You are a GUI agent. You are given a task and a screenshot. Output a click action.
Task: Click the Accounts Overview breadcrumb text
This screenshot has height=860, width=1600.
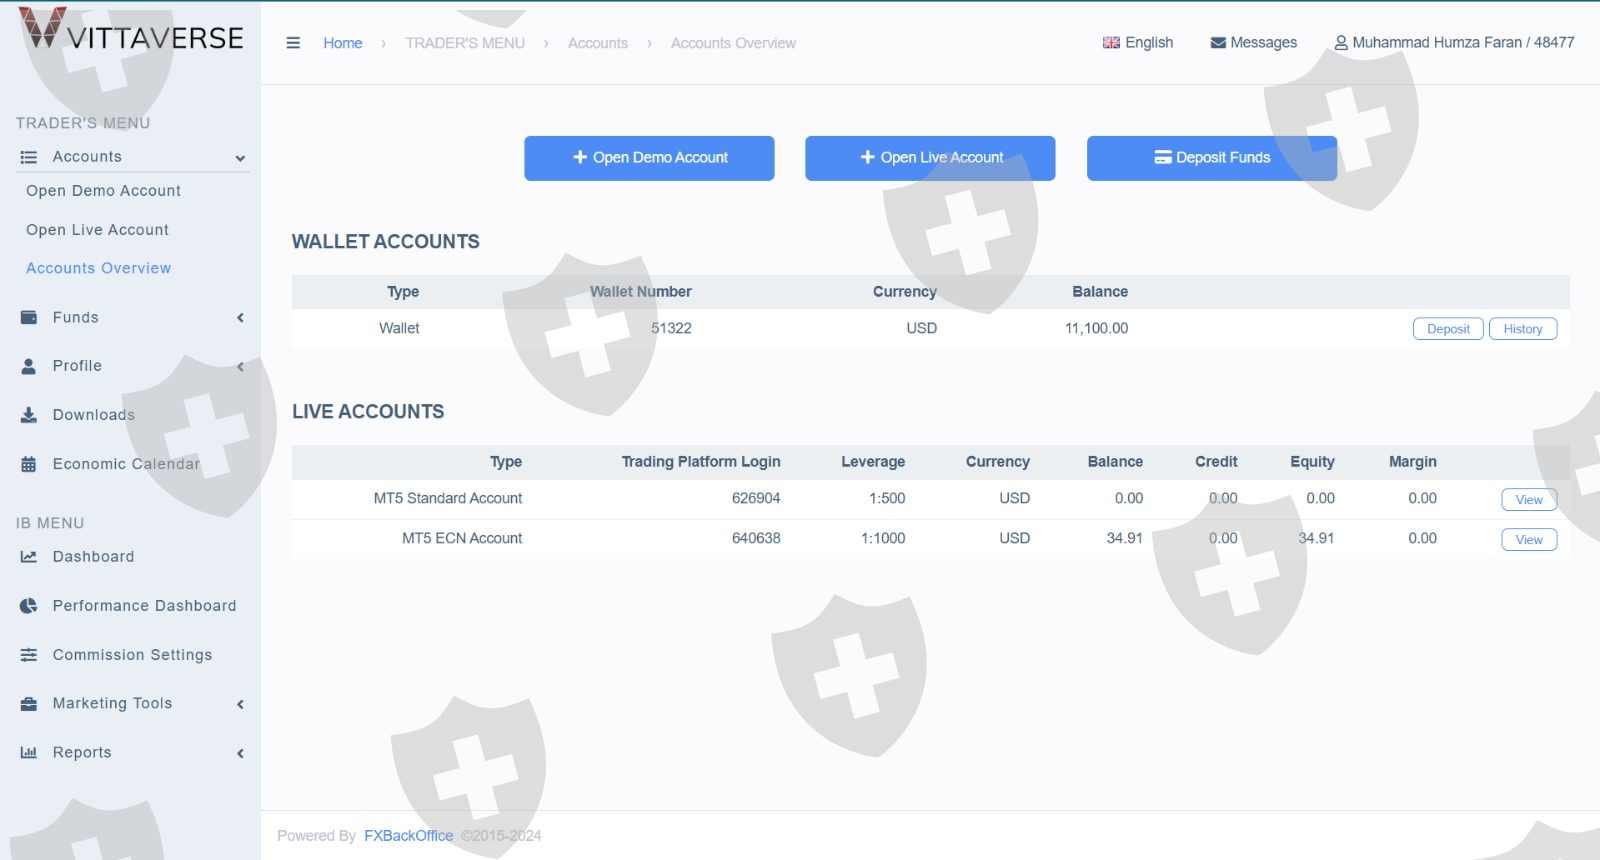pyautogui.click(x=733, y=43)
